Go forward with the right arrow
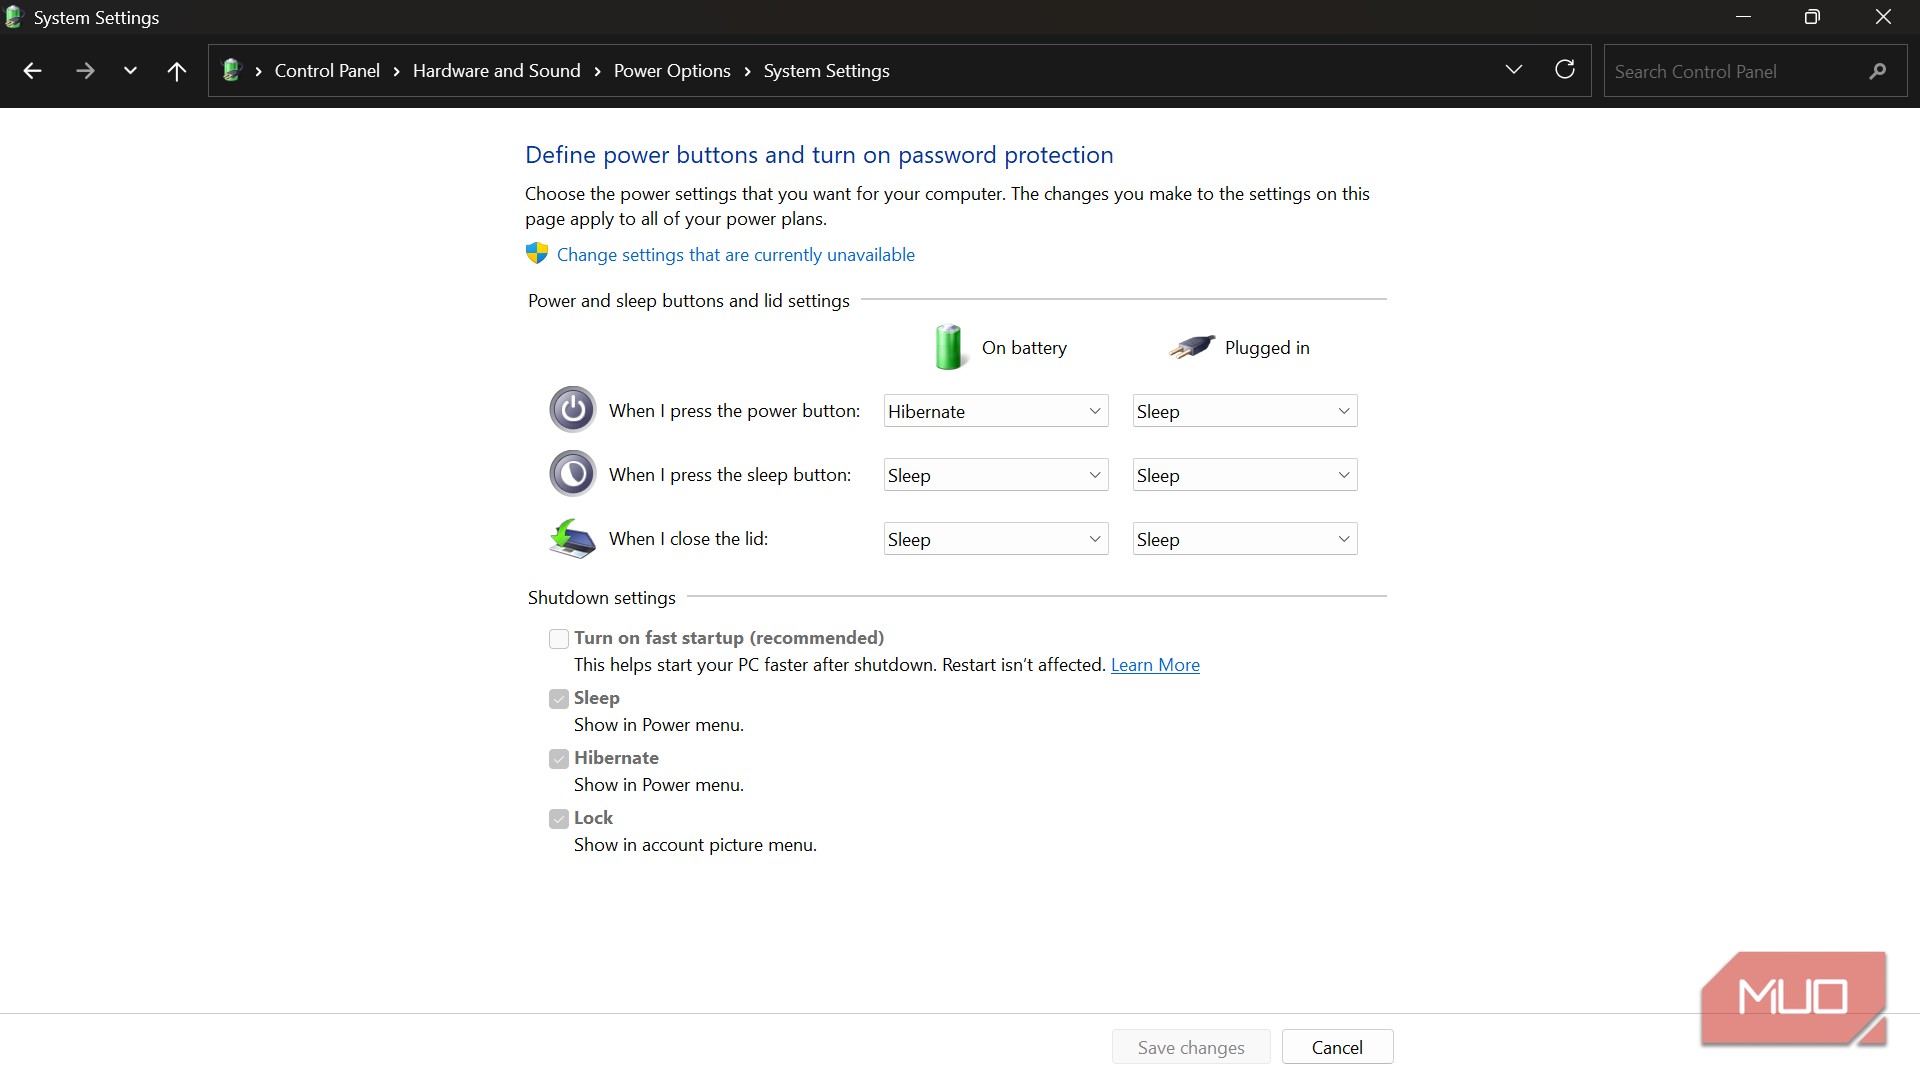This screenshot has height=1080, width=1920. 85,71
